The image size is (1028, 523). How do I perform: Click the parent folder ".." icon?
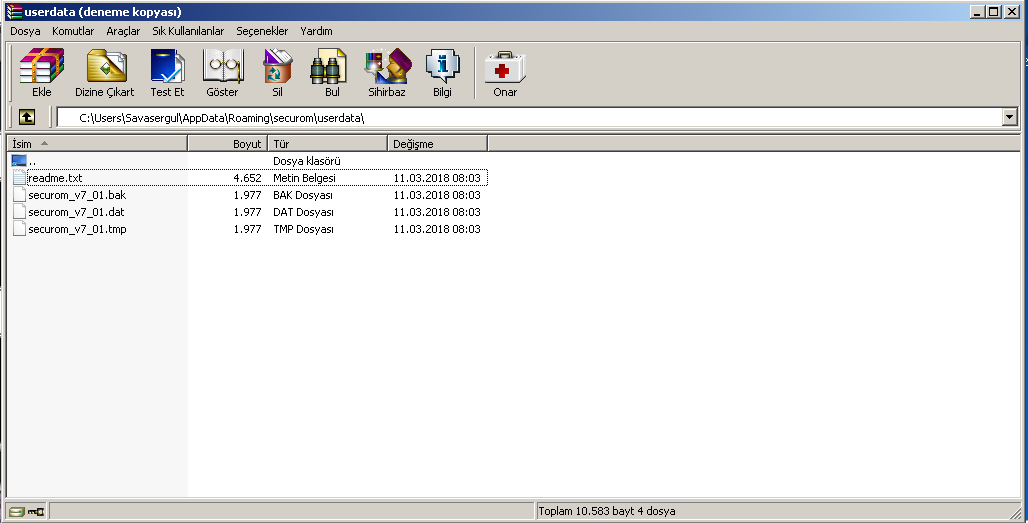(19, 161)
